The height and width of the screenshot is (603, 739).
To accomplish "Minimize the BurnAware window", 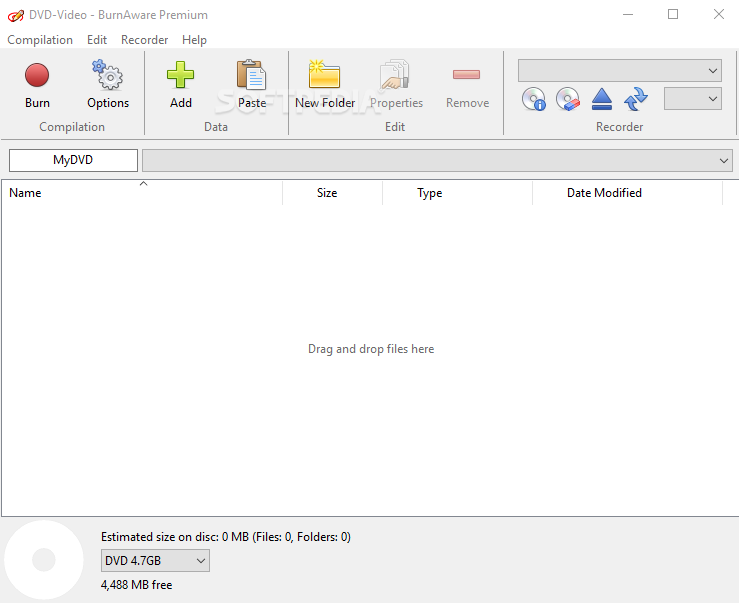I will [628, 15].
